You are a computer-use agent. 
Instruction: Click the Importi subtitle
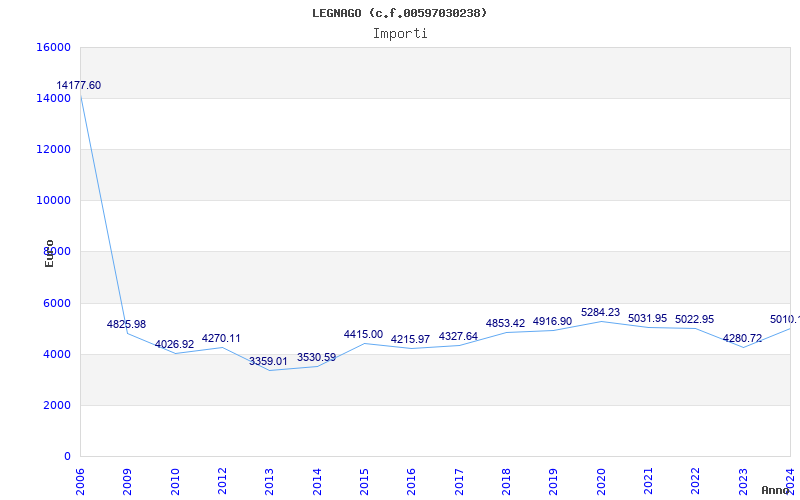click(400, 34)
